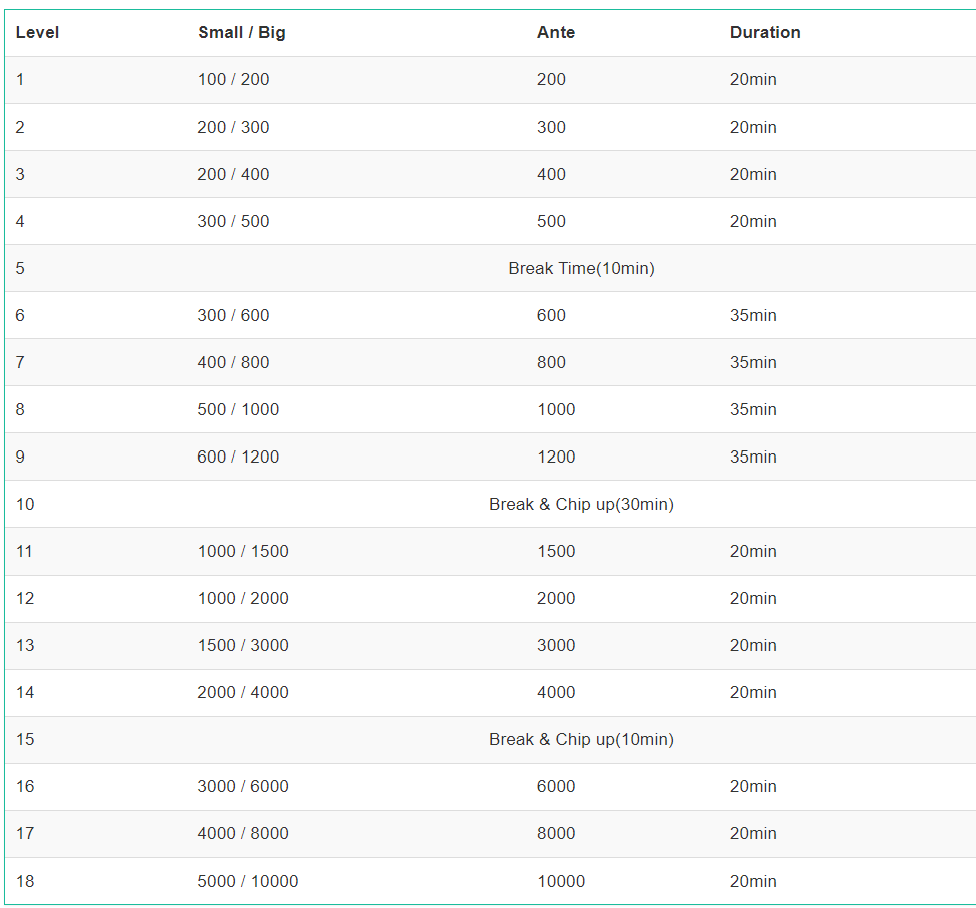Click the 1200 ante value

pos(556,457)
